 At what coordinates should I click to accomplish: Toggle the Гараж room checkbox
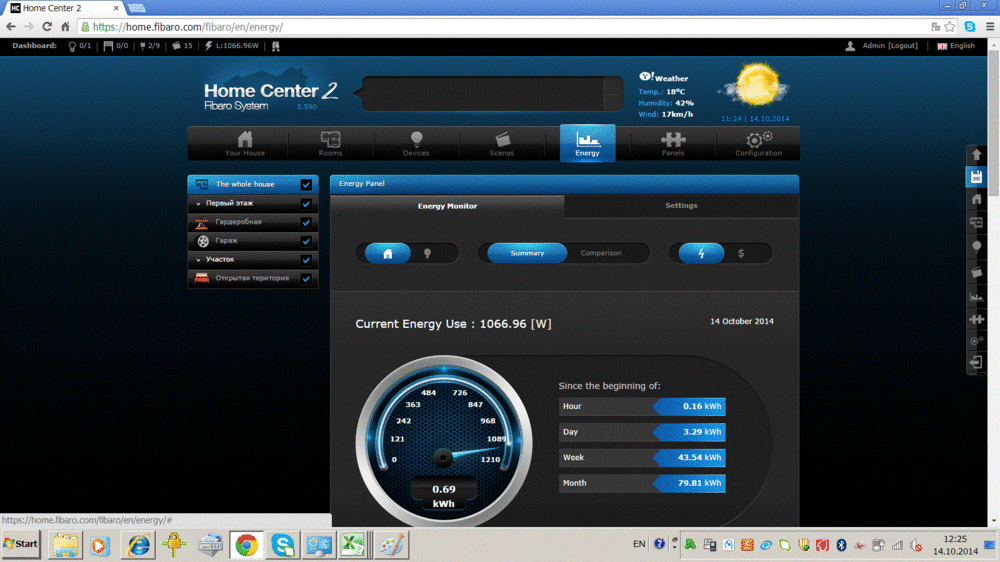pyautogui.click(x=306, y=241)
